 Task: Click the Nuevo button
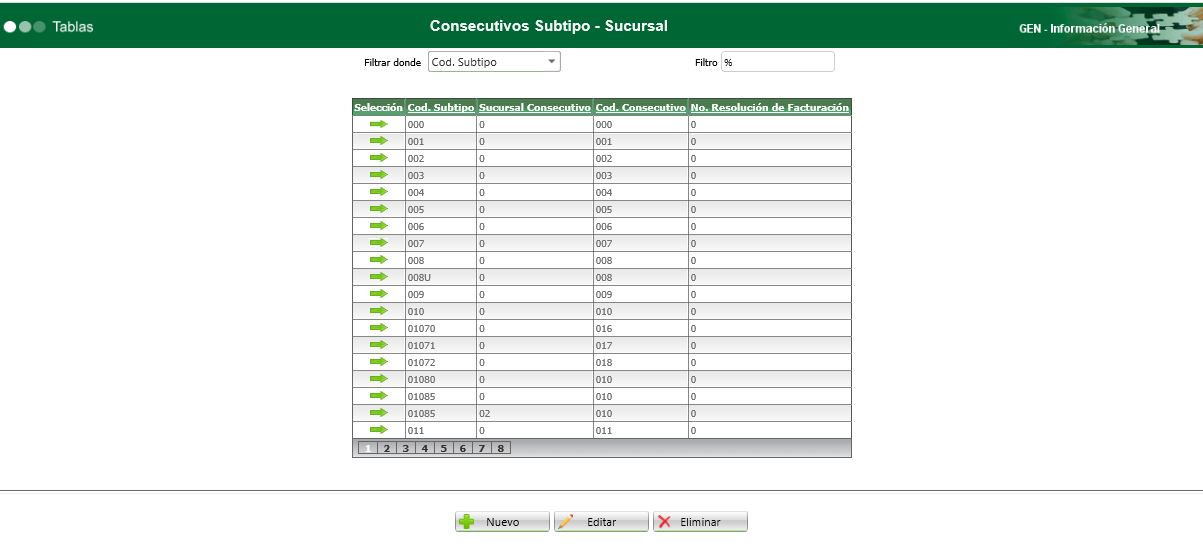pyautogui.click(x=503, y=522)
